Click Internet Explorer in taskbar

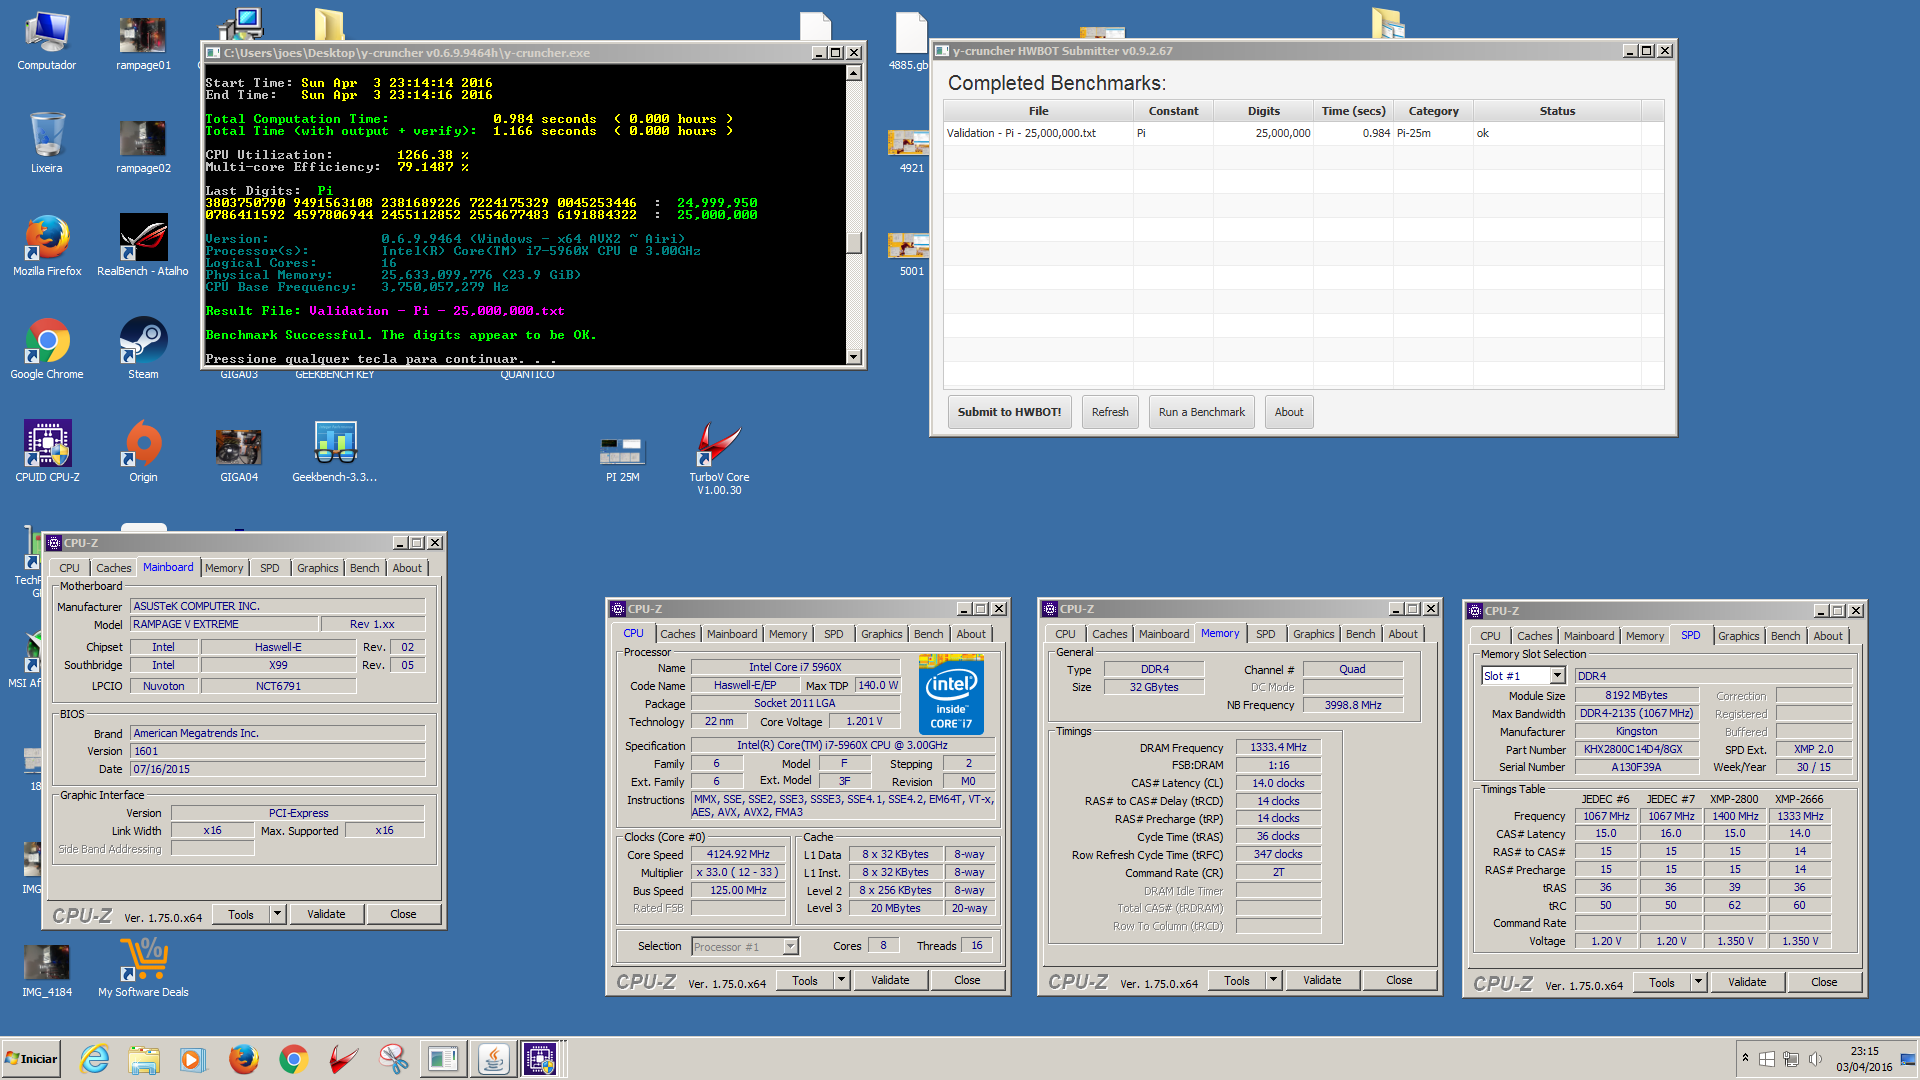94,1059
